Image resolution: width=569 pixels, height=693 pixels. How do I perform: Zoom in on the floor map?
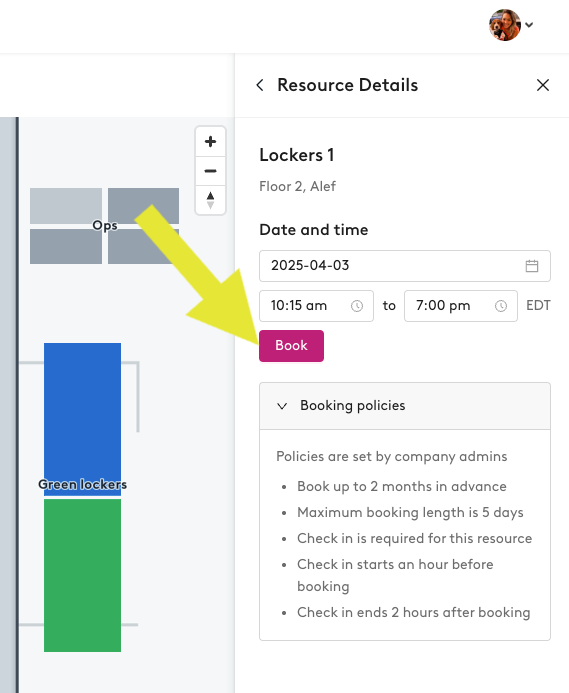210,141
